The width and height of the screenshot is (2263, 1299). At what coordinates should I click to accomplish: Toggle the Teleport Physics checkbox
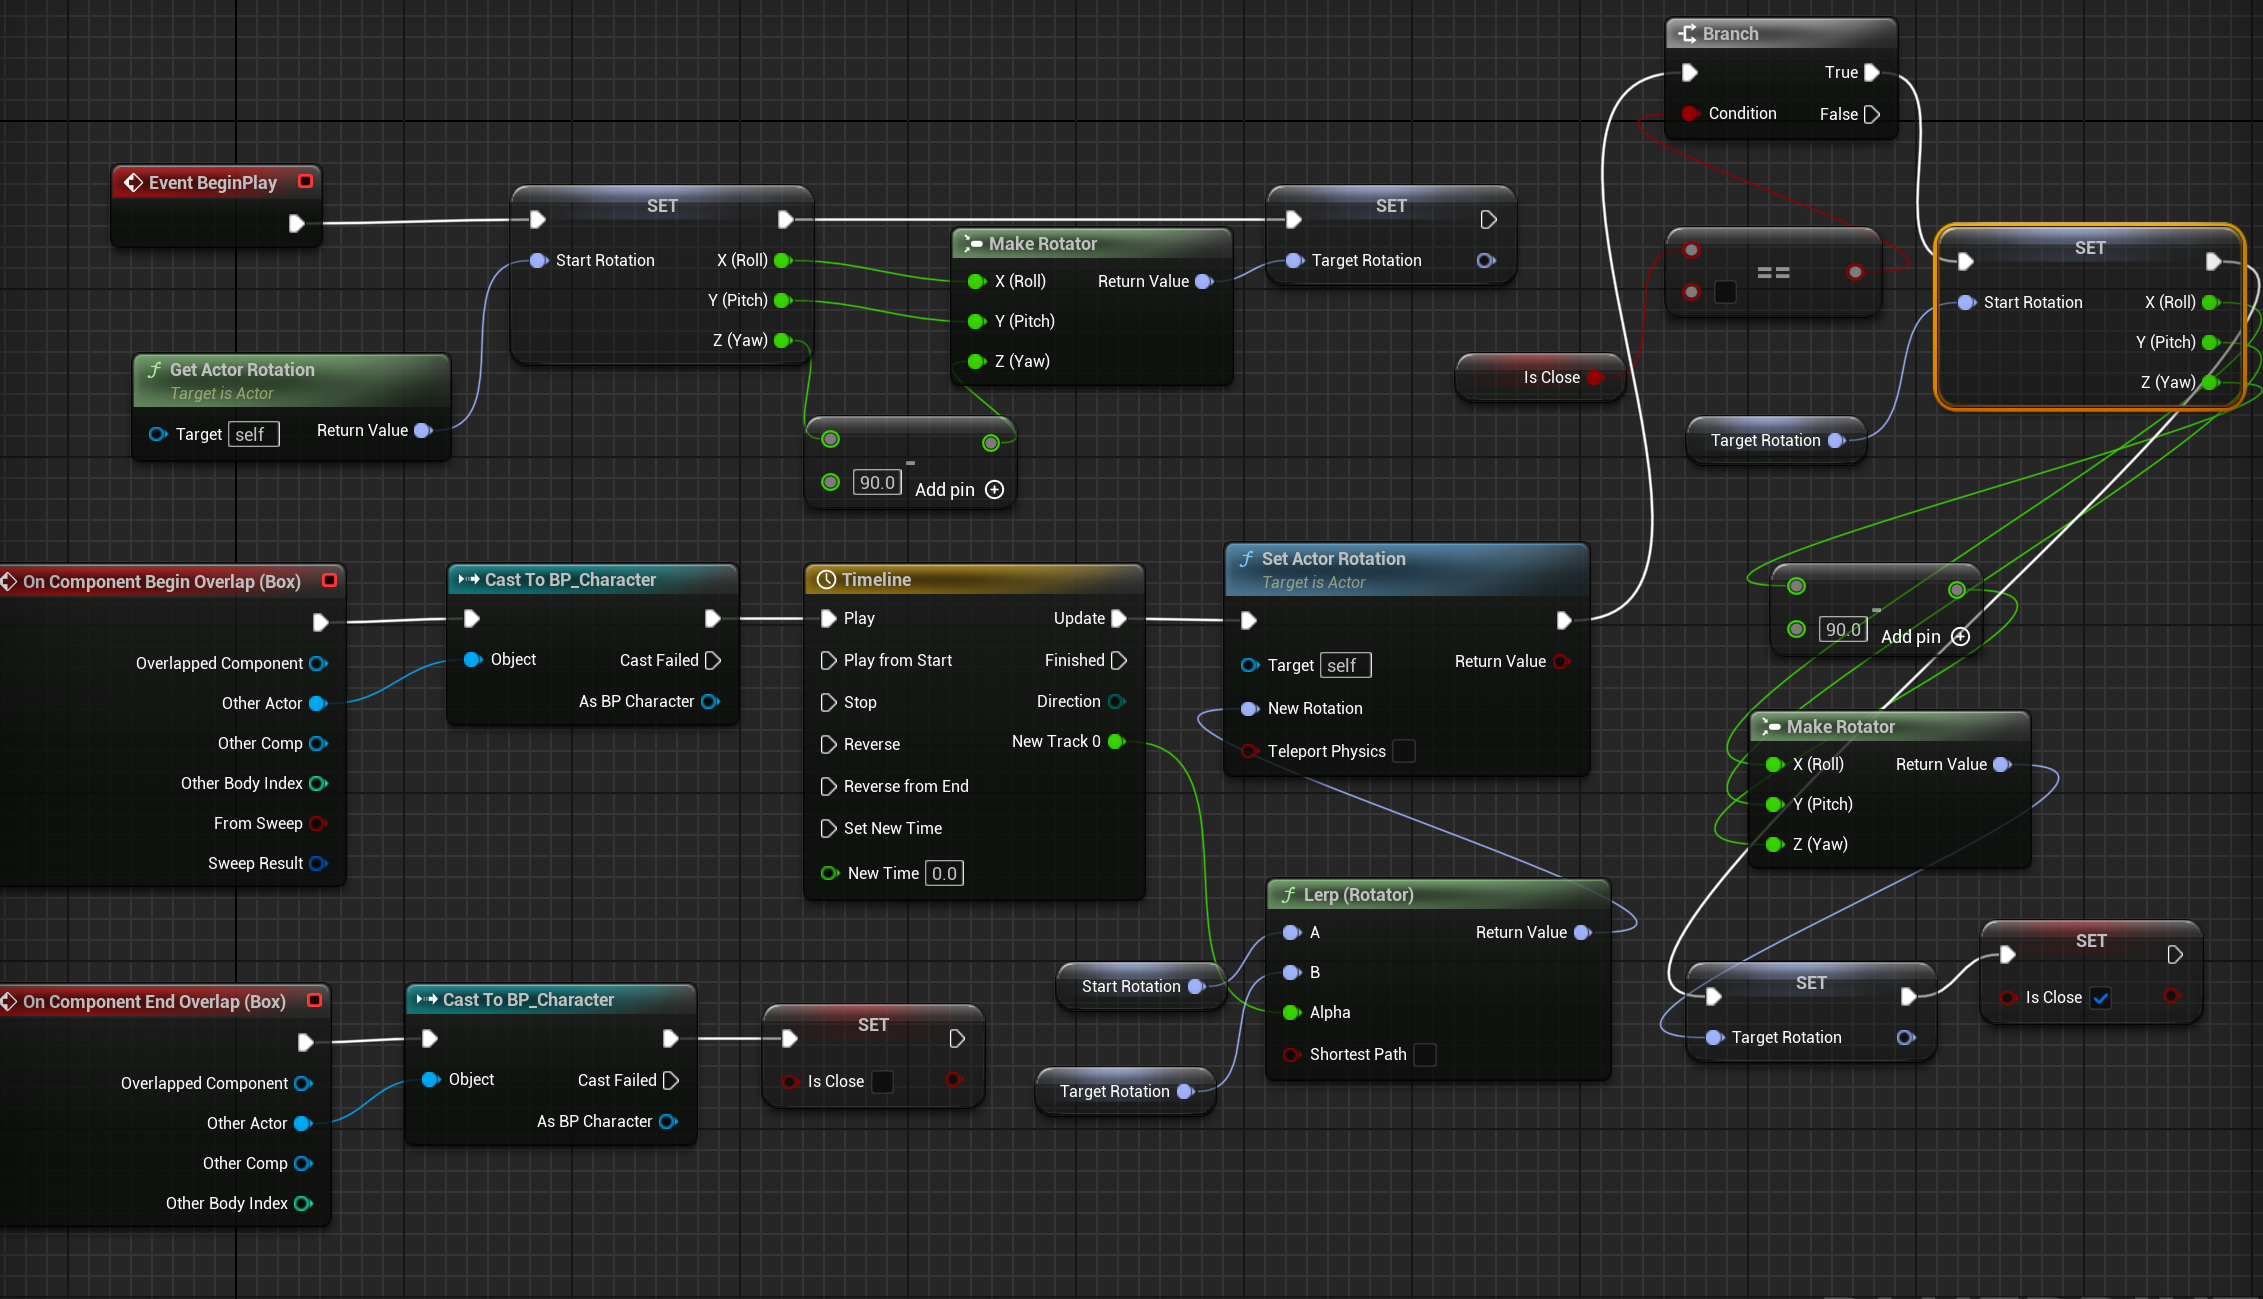pyautogui.click(x=1404, y=751)
